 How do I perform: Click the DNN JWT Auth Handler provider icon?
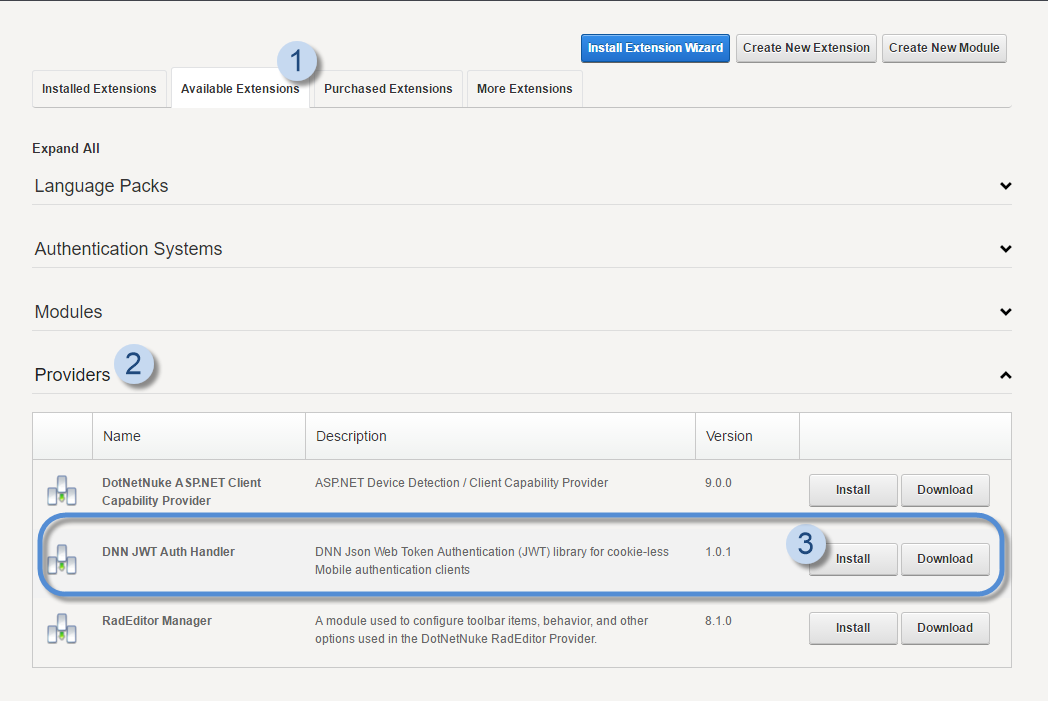click(x=61, y=560)
